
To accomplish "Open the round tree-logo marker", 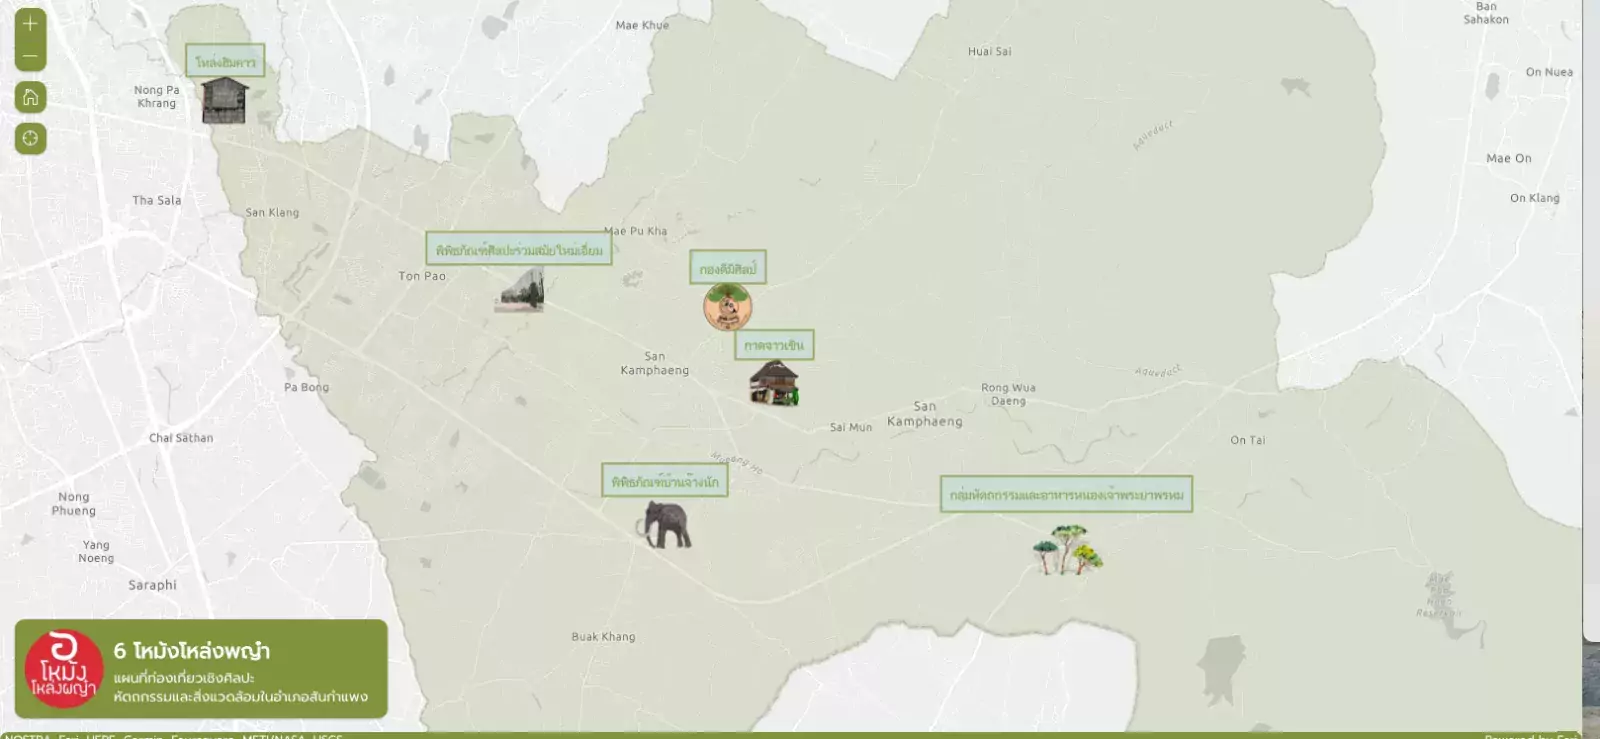I will (x=727, y=307).
